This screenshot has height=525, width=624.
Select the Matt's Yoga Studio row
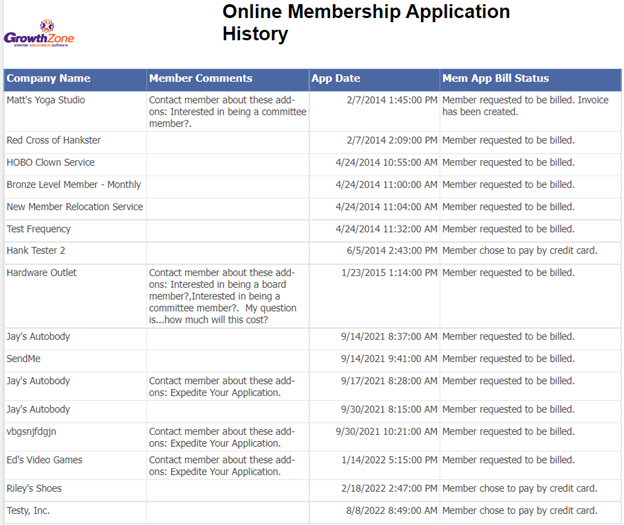(x=46, y=100)
